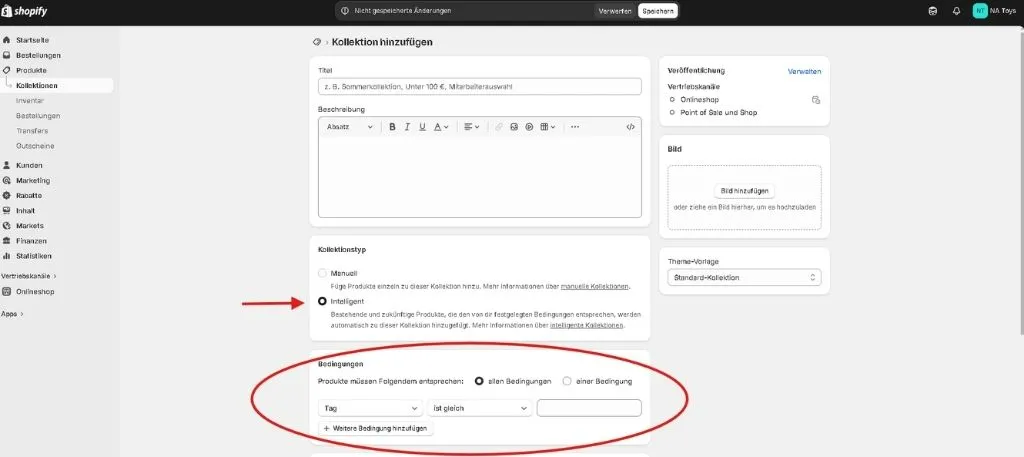Open the text color picker
The image size is (1024, 457).
pos(441,127)
